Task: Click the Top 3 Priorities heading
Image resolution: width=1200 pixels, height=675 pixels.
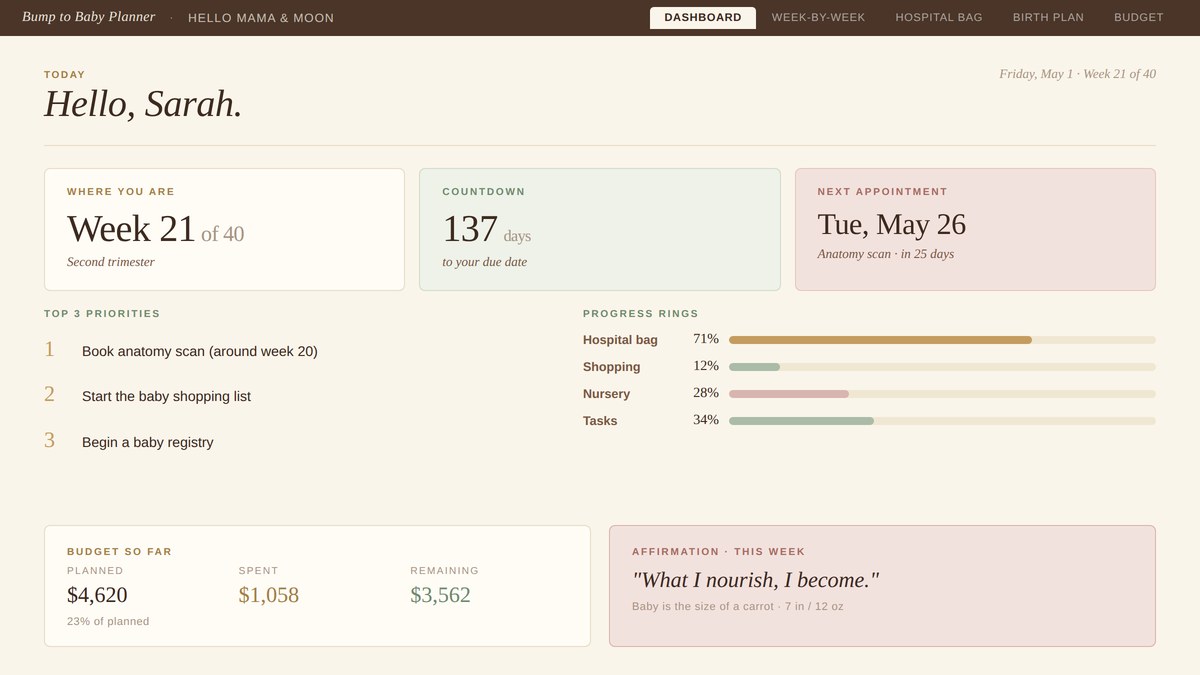Action: [x=102, y=314]
